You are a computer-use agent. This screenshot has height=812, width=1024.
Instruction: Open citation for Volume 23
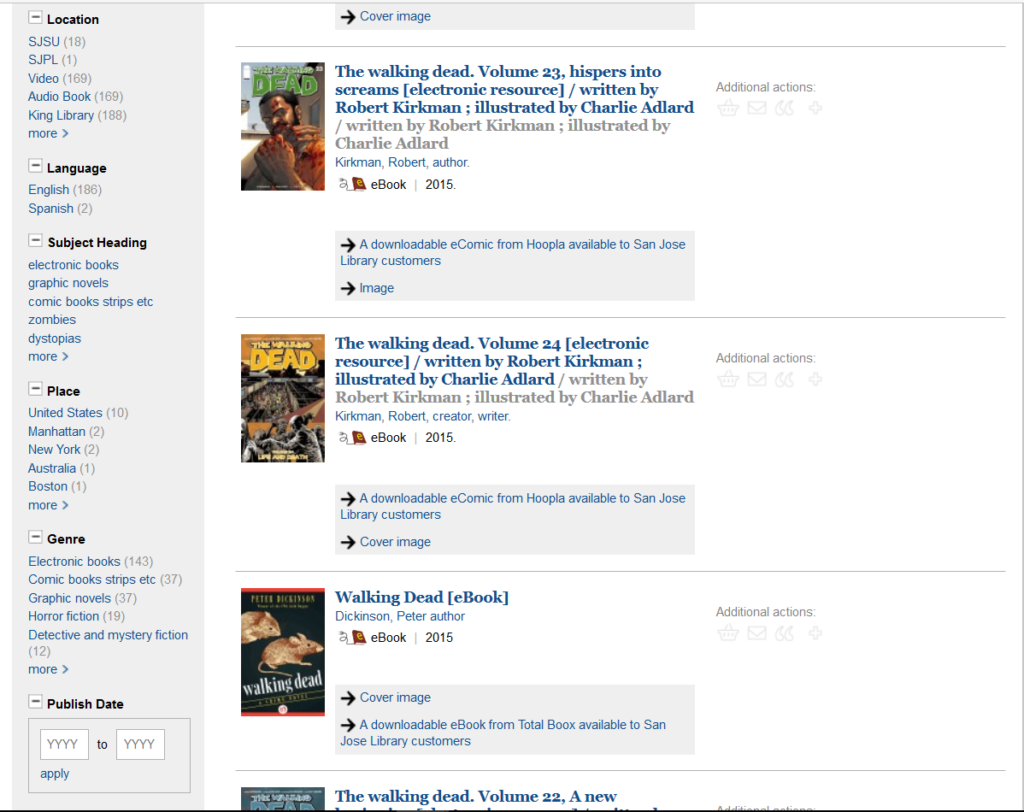click(x=784, y=108)
